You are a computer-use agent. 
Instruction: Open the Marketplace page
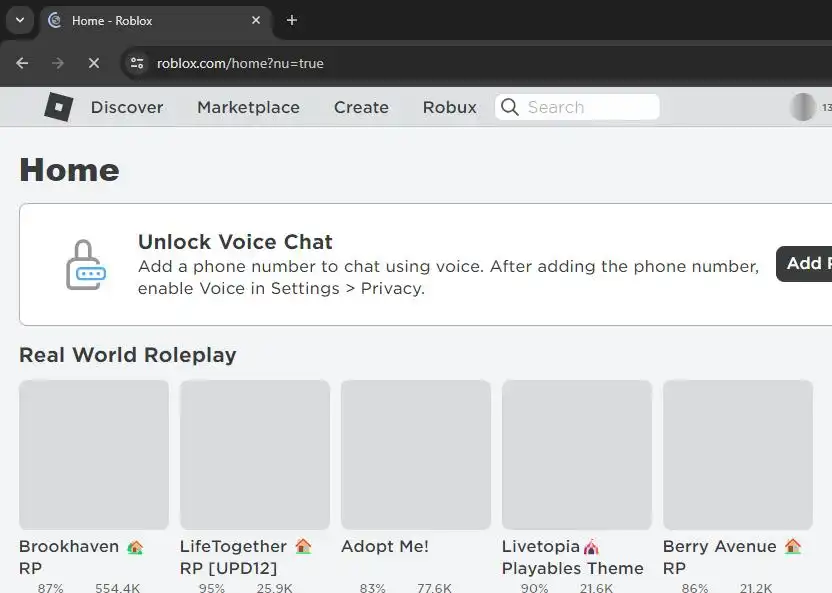click(x=248, y=107)
